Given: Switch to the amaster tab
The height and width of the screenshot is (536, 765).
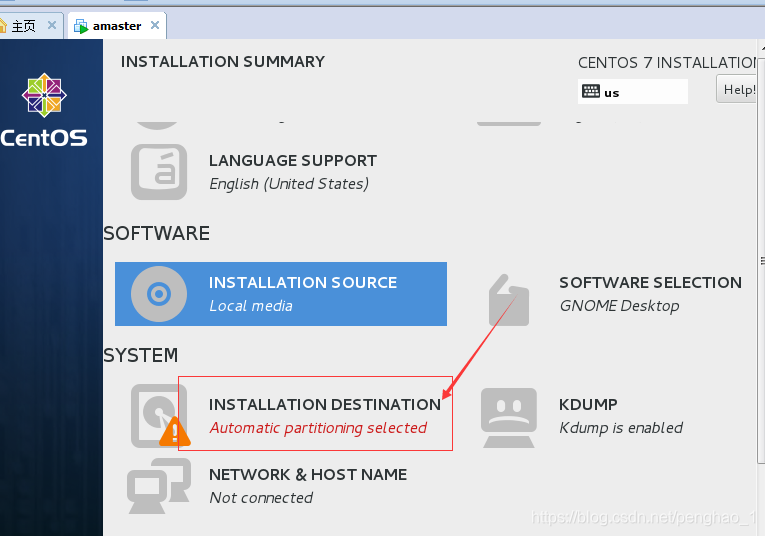Looking at the screenshot, I should click(x=117, y=26).
